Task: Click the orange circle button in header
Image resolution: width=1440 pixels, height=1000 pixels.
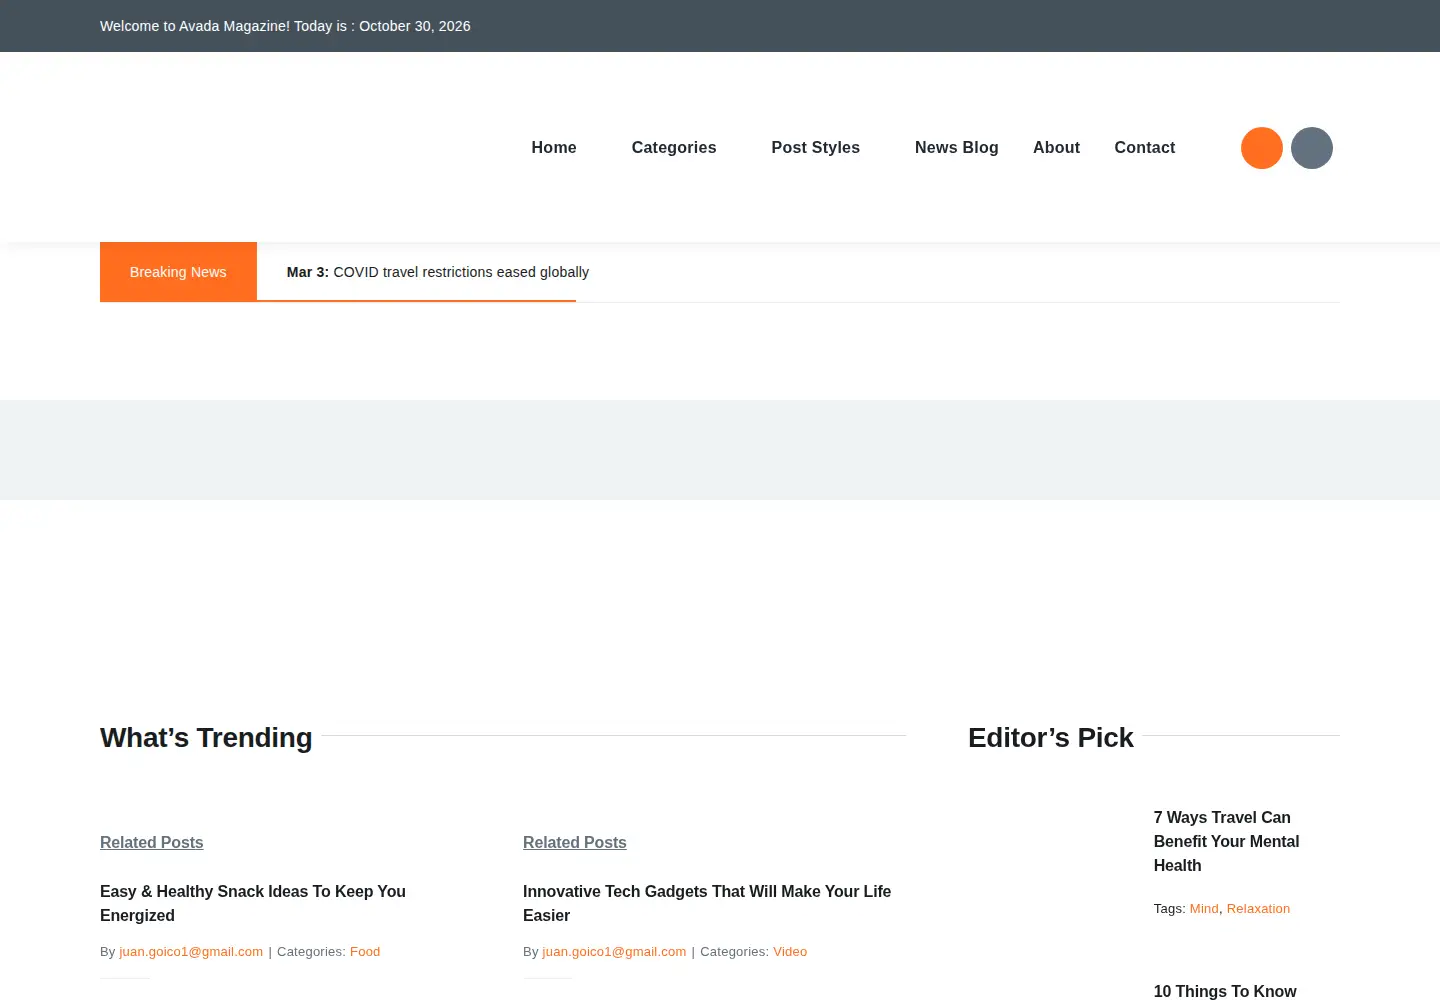Action: point(1262,148)
